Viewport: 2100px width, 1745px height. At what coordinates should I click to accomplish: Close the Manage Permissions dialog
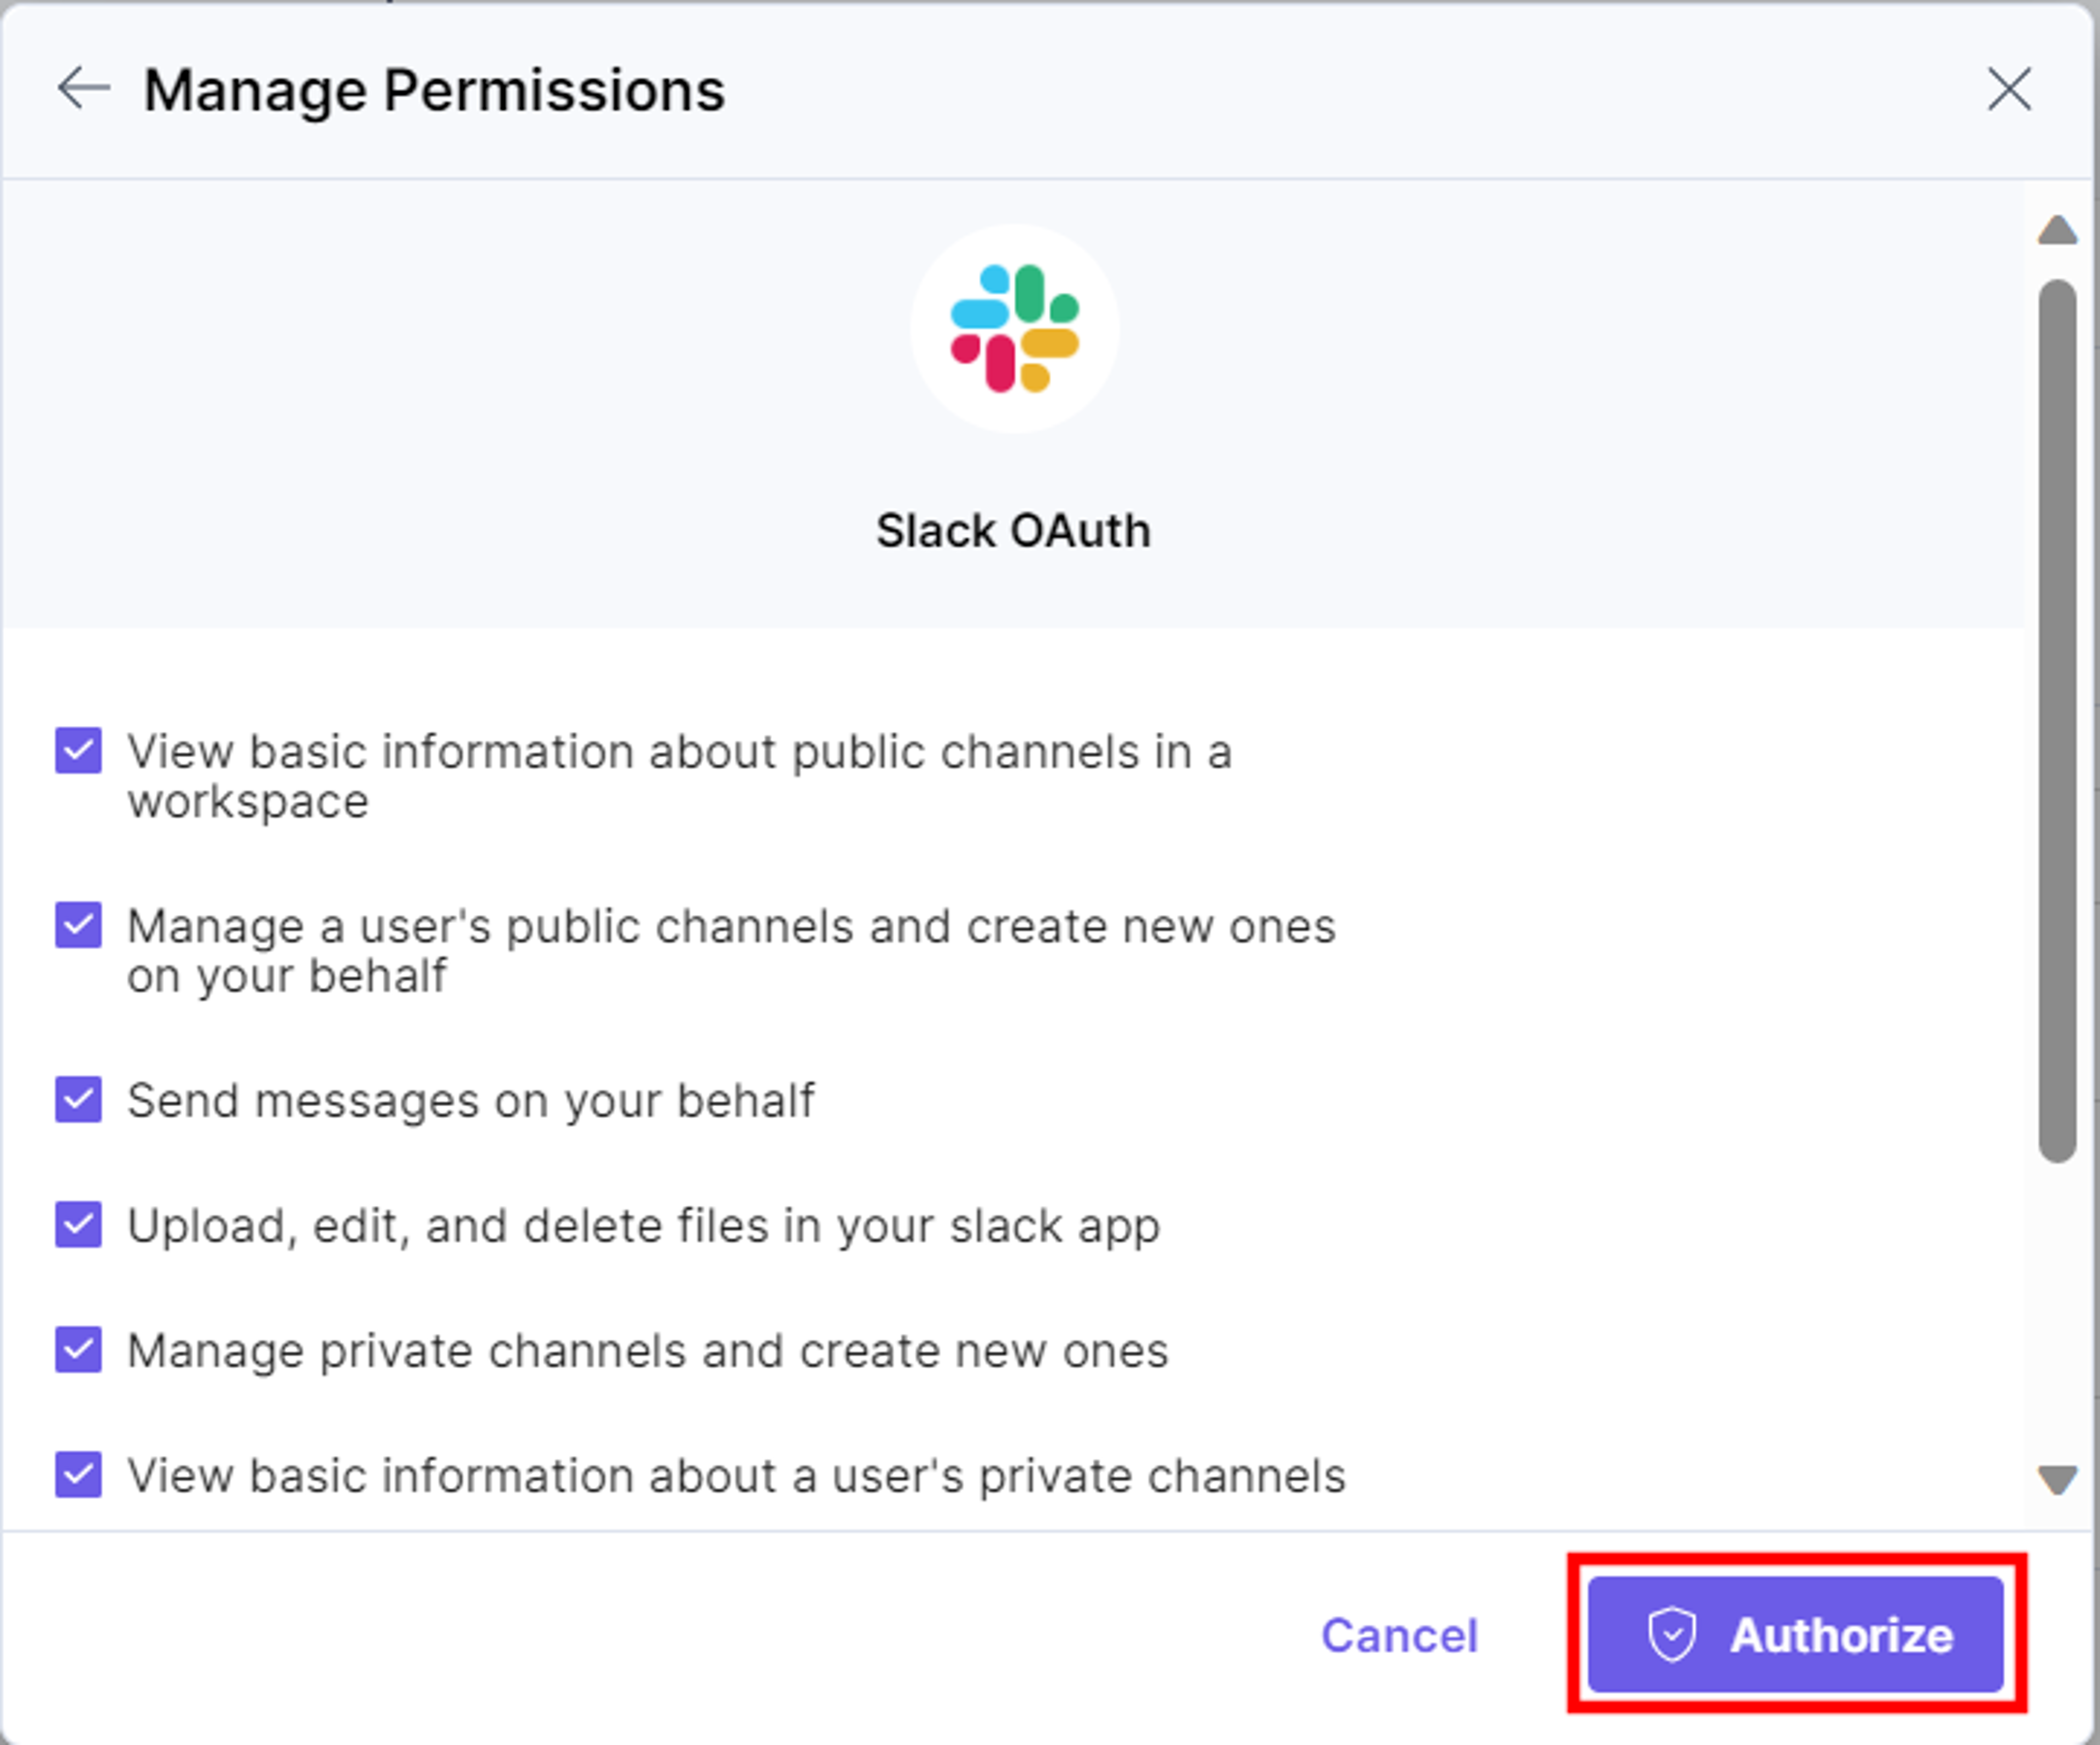(x=2009, y=90)
